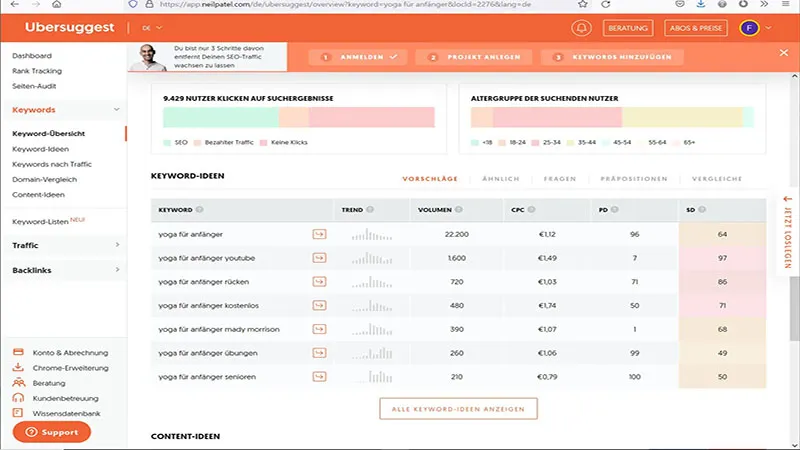800x450 pixels.
Task: Open Keyword-Ideen in sidebar
Action: (40, 149)
